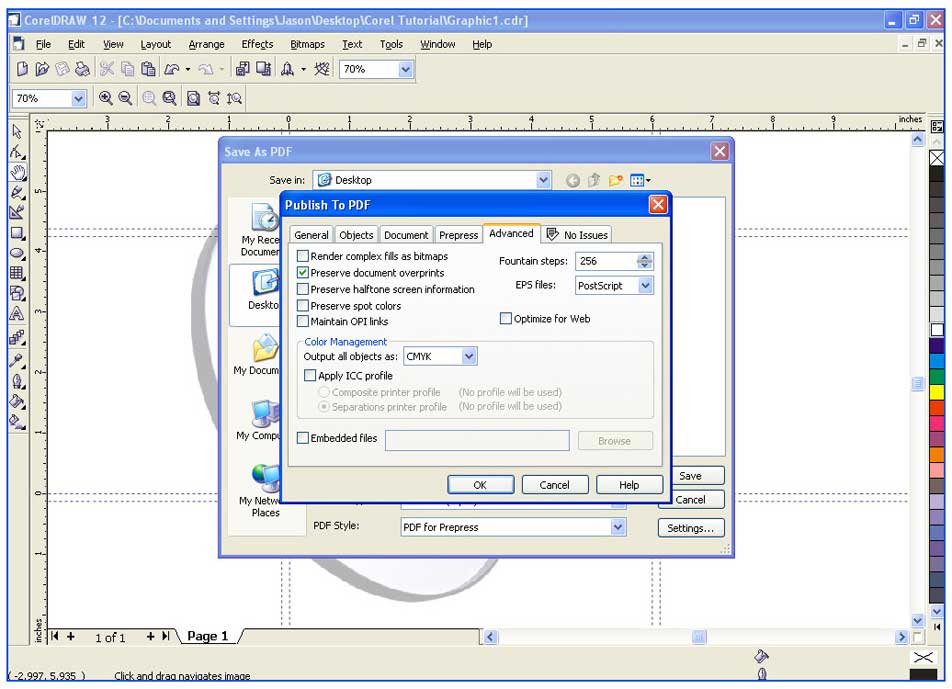Check Apply ICC profile option

click(x=310, y=375)
